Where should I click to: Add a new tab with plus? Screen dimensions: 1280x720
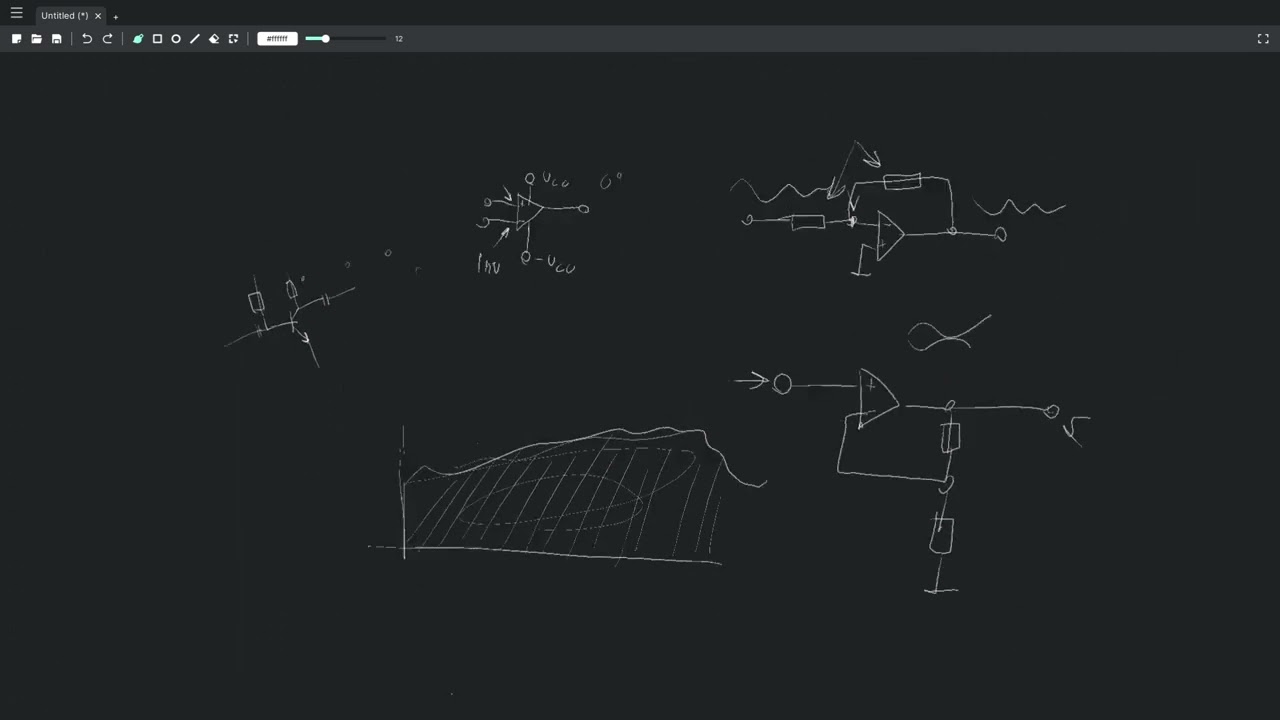tap(115, 16)
